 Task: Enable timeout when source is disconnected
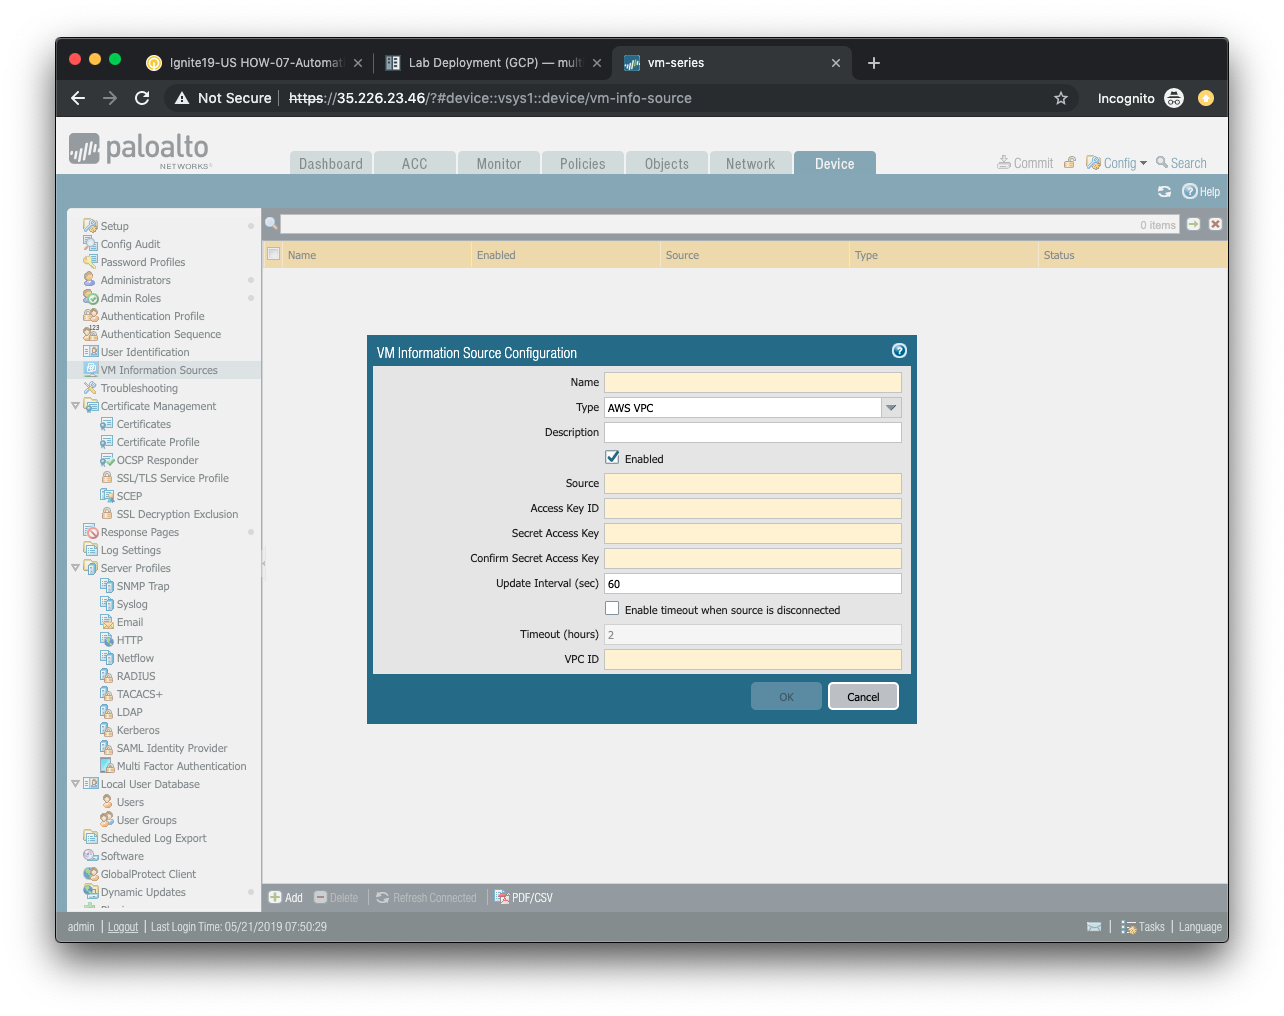[x=612, y=608]
